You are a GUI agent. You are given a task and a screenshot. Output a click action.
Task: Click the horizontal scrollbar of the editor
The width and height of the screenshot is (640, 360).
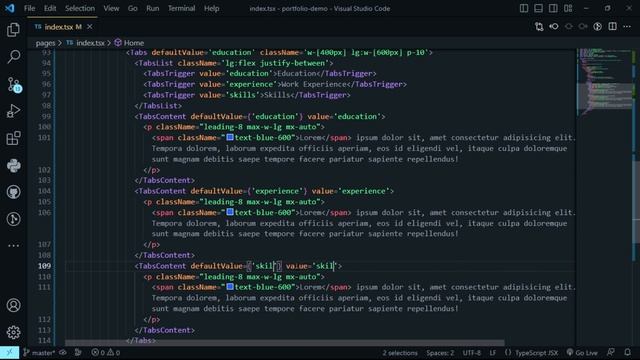pyautogui.click(x=284, y=343)
